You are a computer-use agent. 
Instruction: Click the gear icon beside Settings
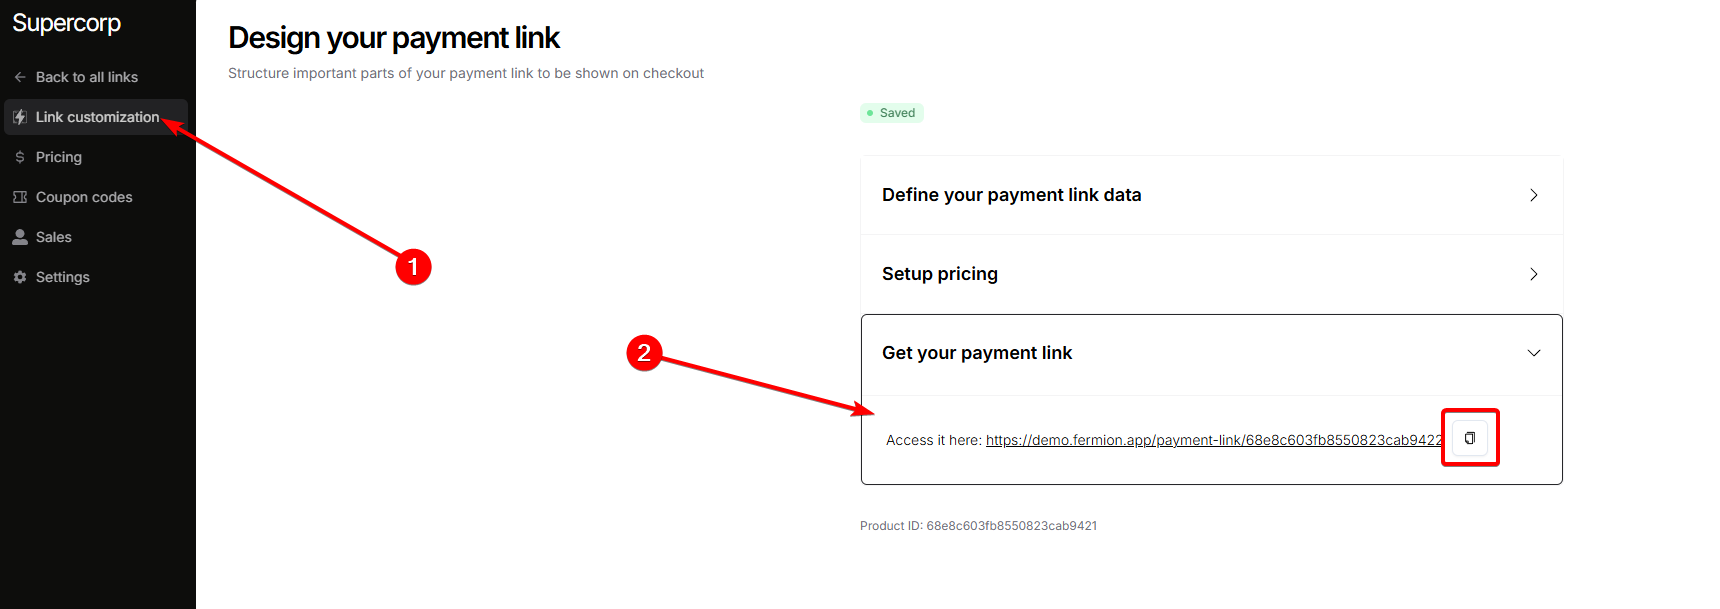pos(20,277)
